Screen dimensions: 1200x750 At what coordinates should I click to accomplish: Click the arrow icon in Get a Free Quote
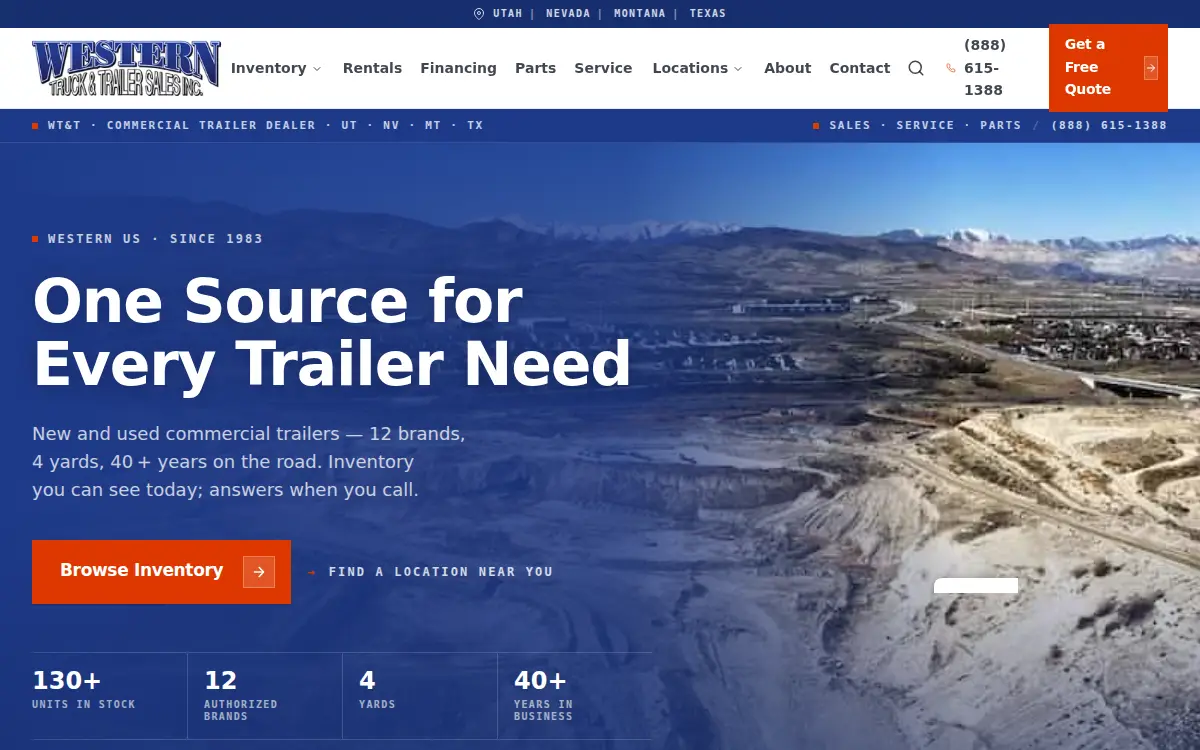click(1151, 68)
